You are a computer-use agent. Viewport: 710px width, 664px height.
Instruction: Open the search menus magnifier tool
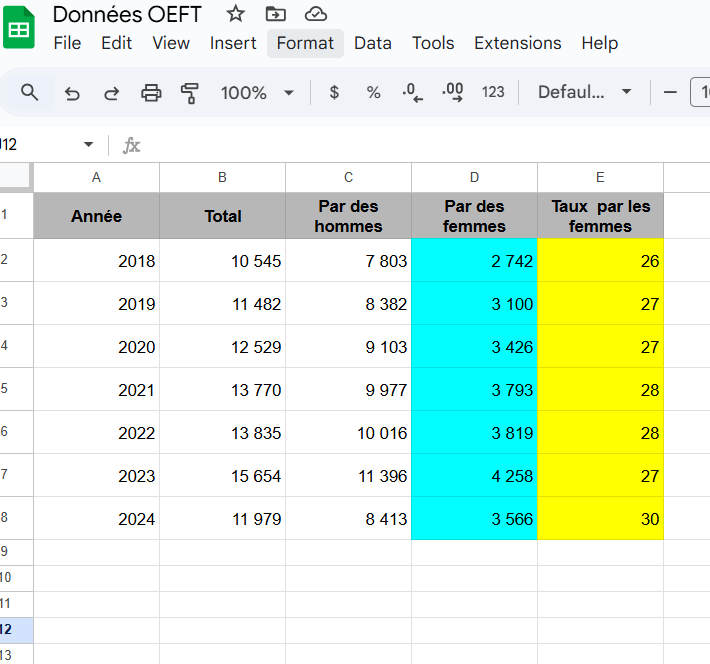point(30,93)
